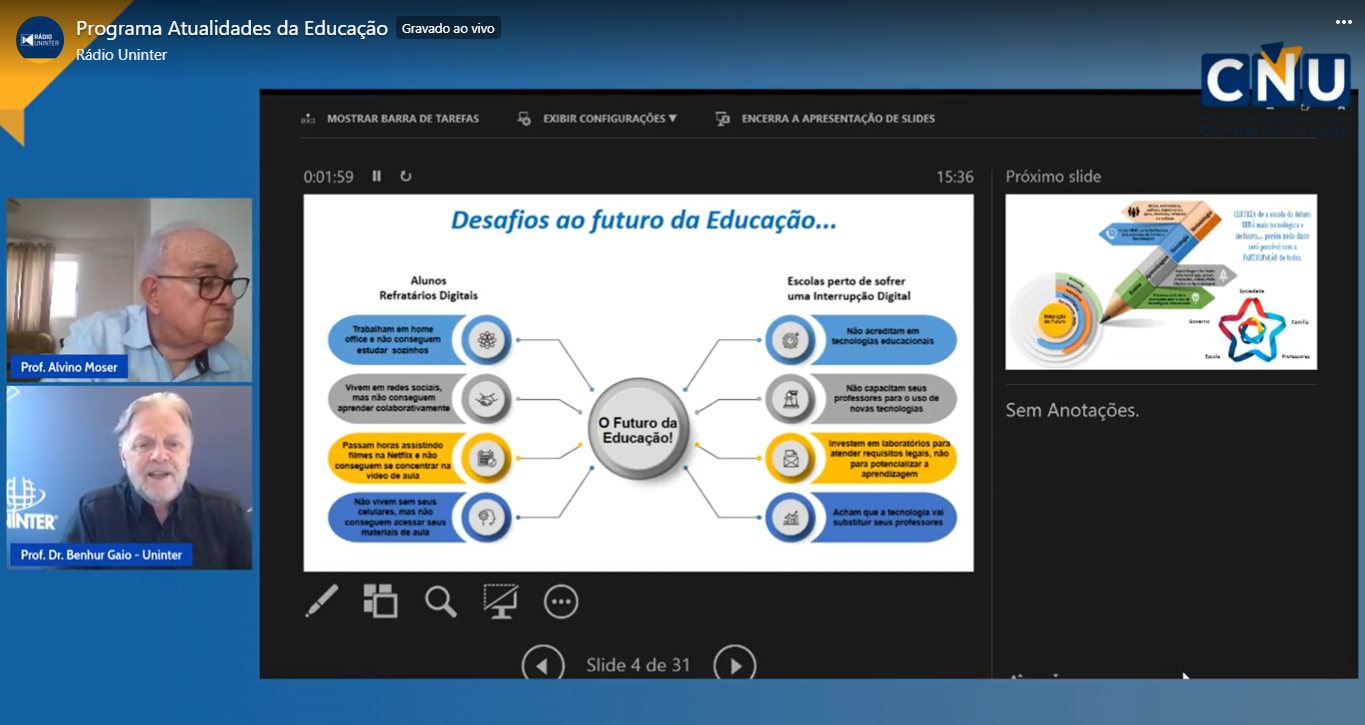
Task: Go to previous slide with left arrow
Action: point(543,665)
